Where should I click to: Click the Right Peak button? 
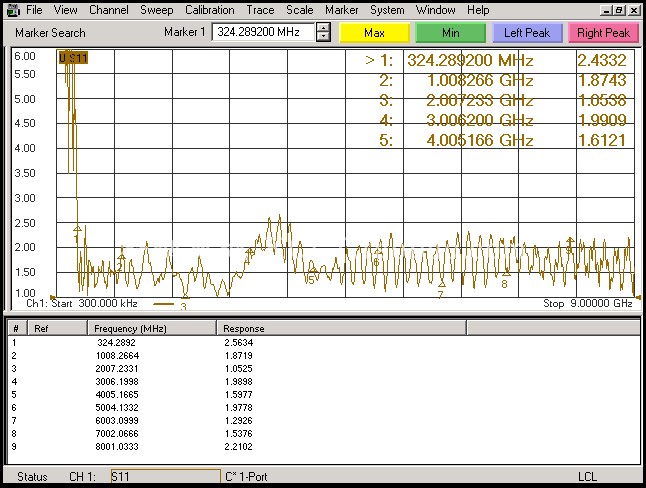602,33
